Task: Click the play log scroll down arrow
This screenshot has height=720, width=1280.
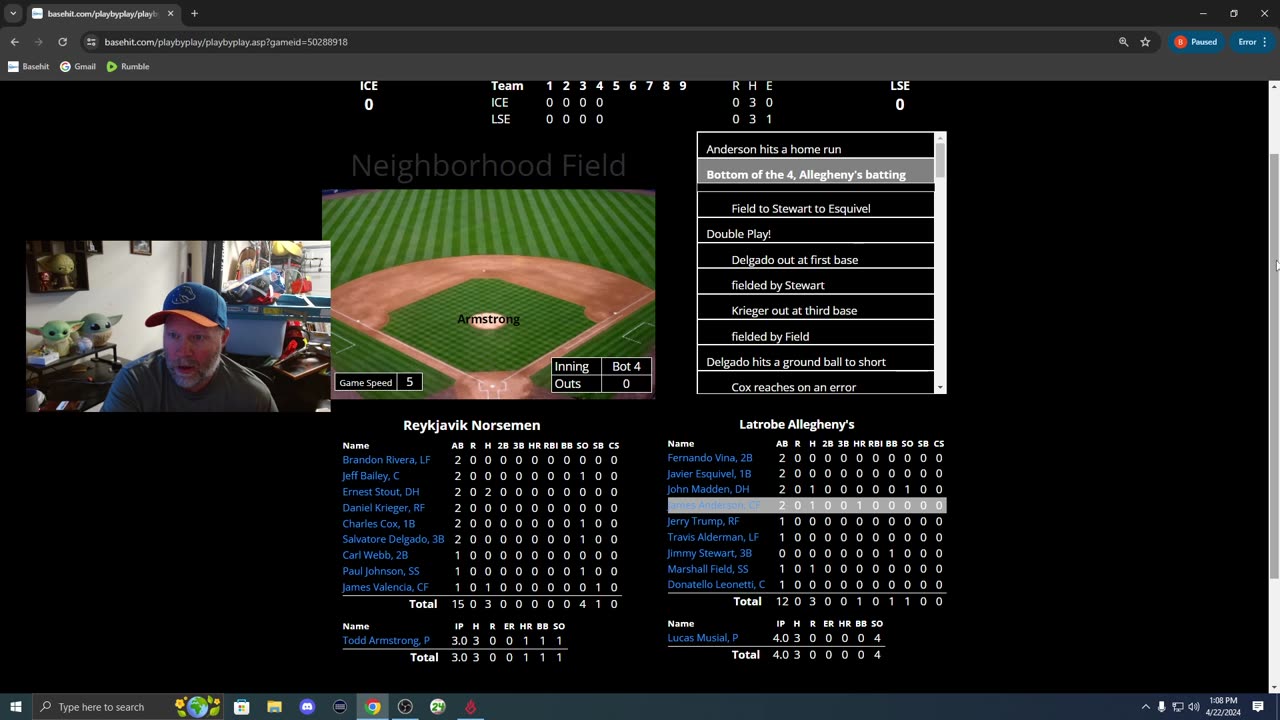Action: (x=940, y=387)
